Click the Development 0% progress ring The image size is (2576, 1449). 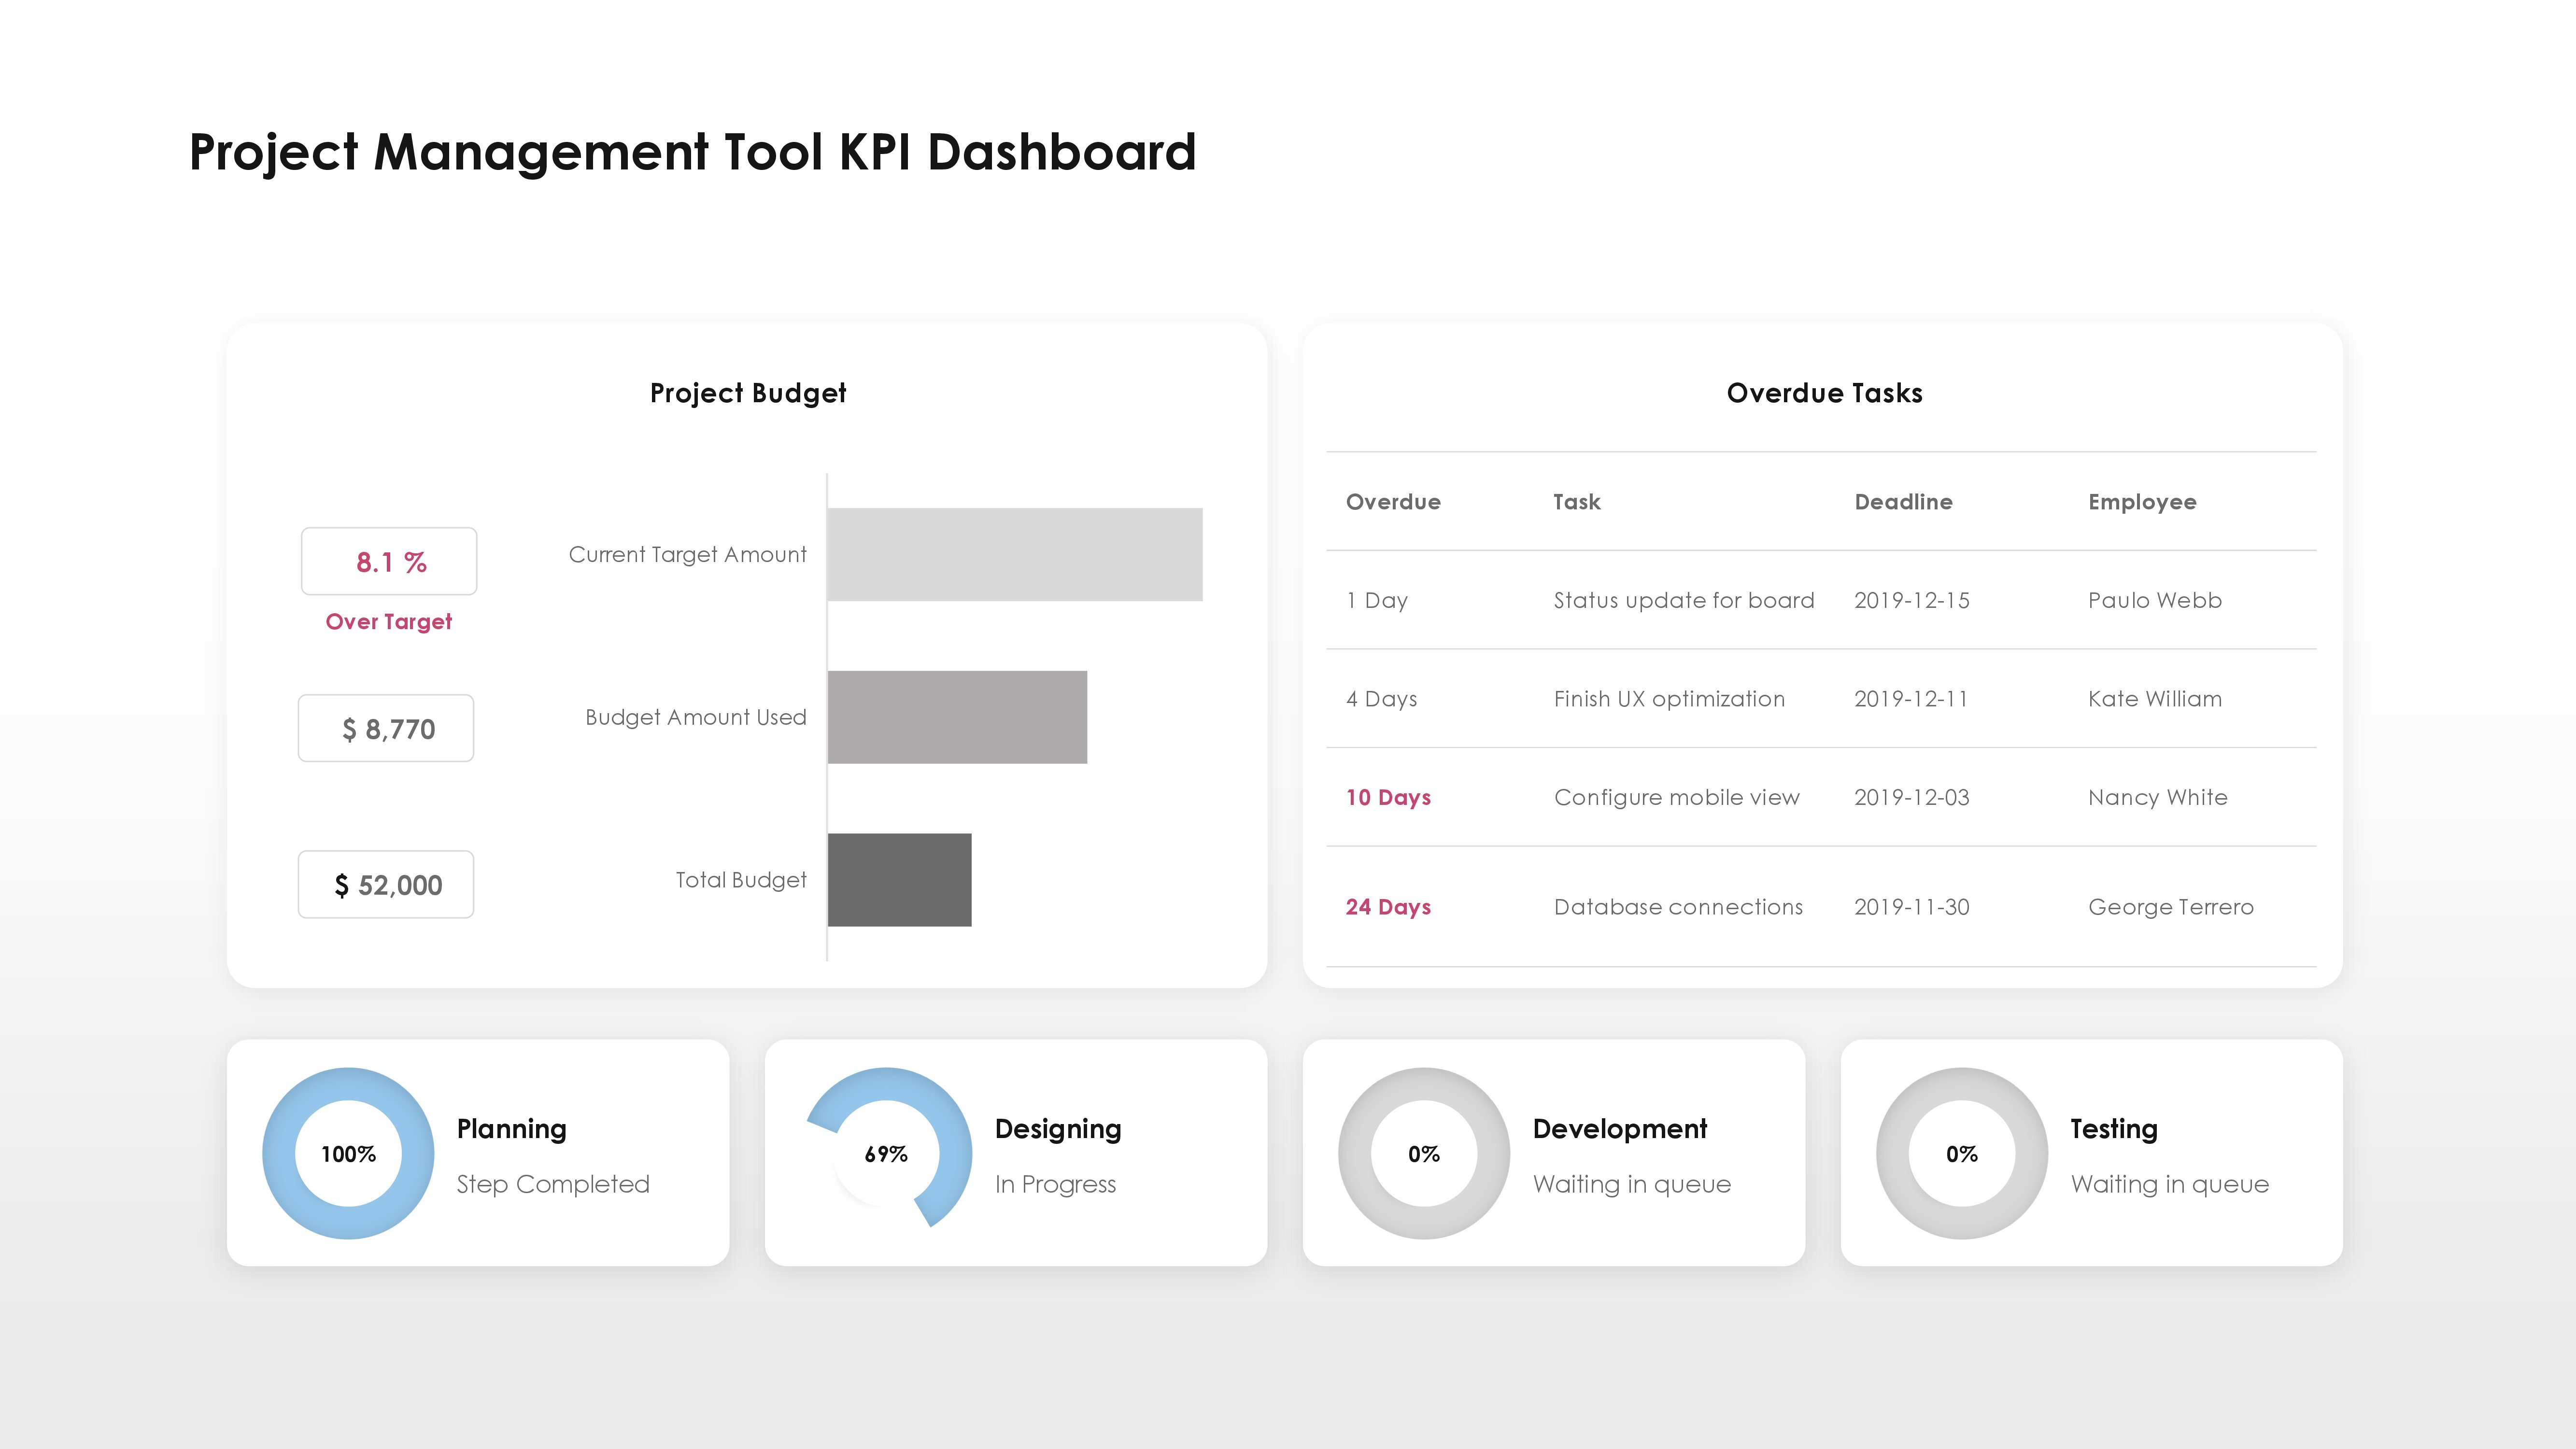point(1424,1153)
